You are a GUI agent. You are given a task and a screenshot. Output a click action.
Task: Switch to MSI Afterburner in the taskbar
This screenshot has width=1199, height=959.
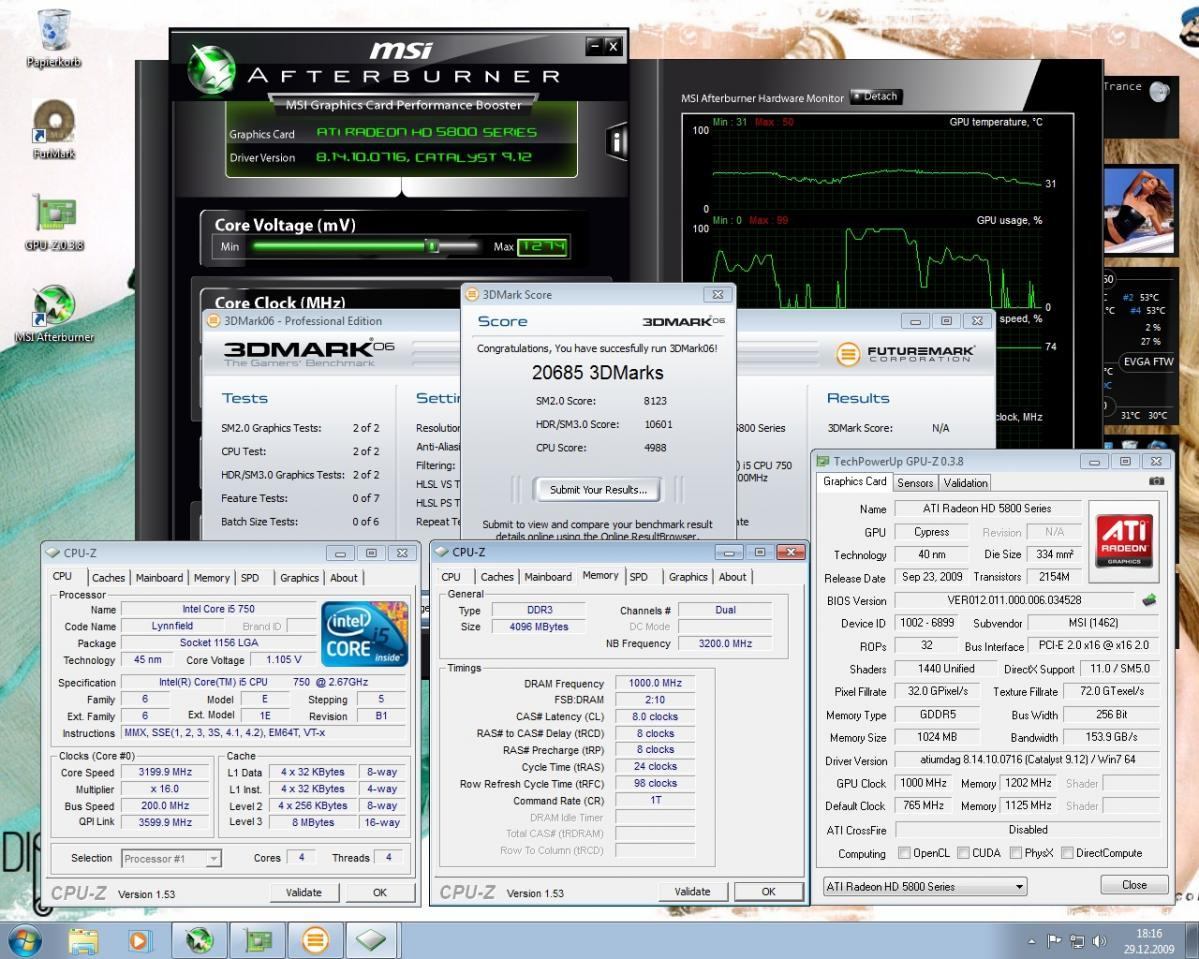click(200, 940)
